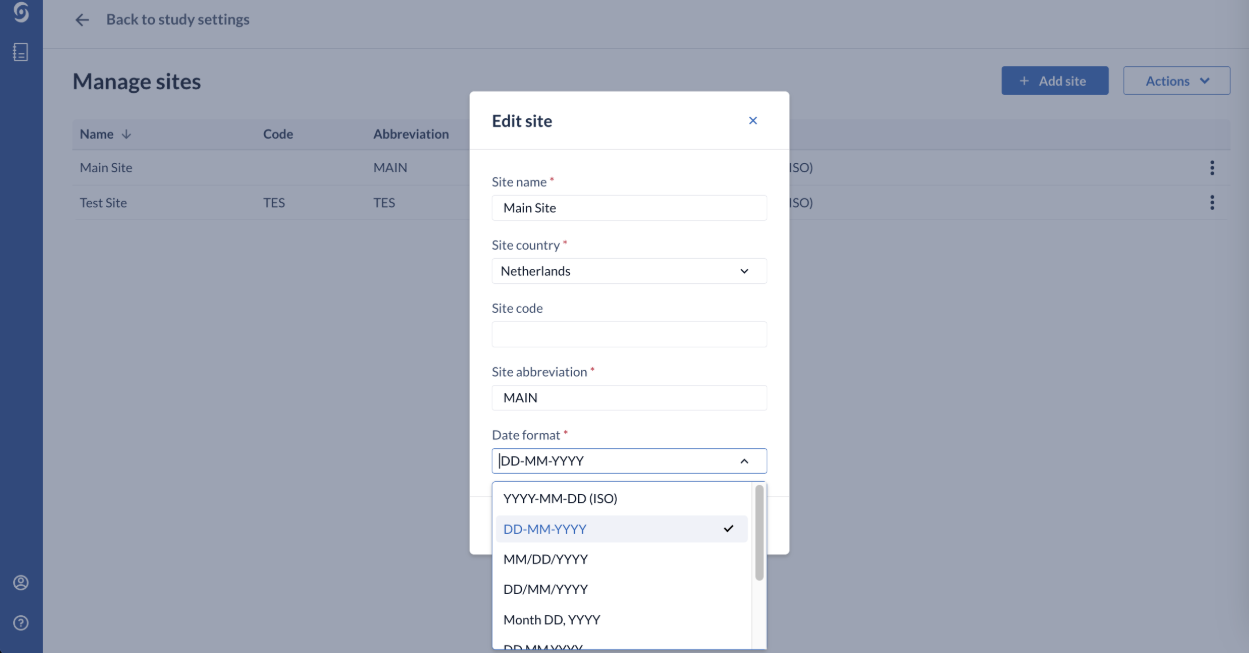Image resolution: width=1249 pixels, height=653 pixels.
Task: Expand the Site country dropdown
Action: tap(629, 271)
